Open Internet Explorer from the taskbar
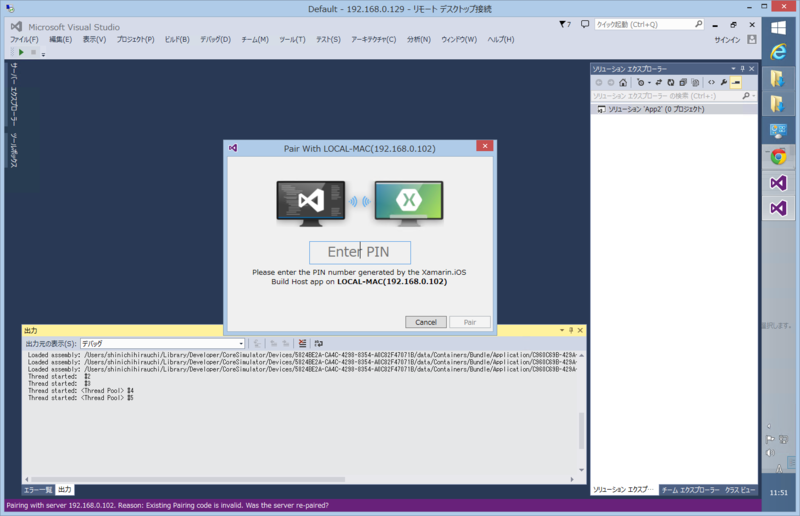This screenshot has height=516, width=800. pyautogui.click(x=778, y=52)
